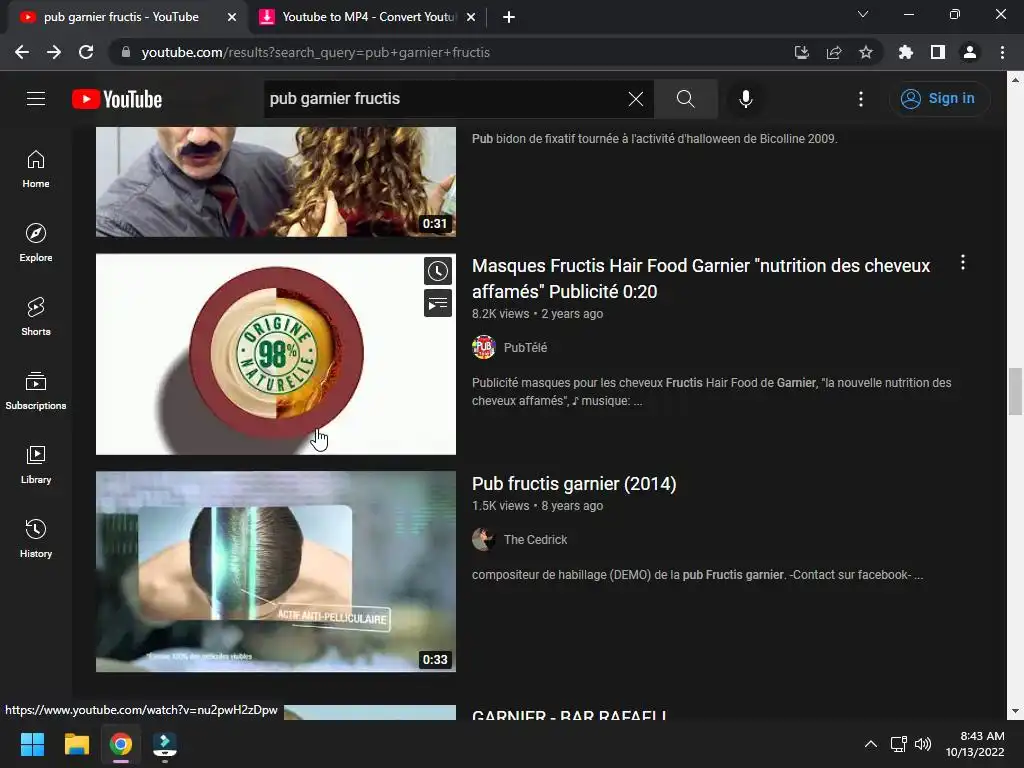Click PubTélé channel name
This screenshot has height=768, width=1024.
coord(525,348)
